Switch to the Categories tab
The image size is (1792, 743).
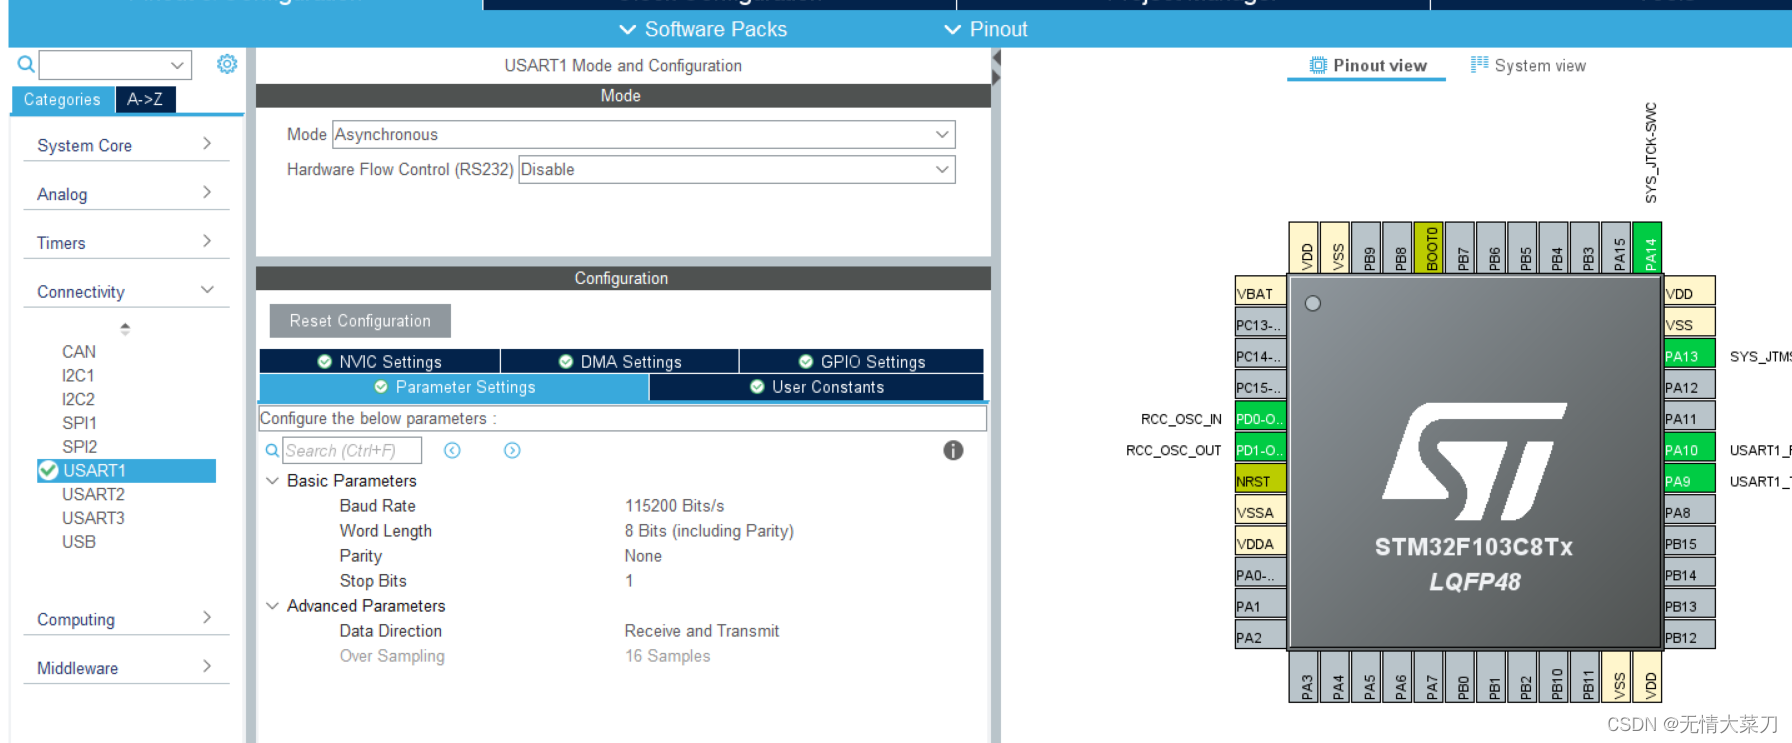(x=62, y=100)
